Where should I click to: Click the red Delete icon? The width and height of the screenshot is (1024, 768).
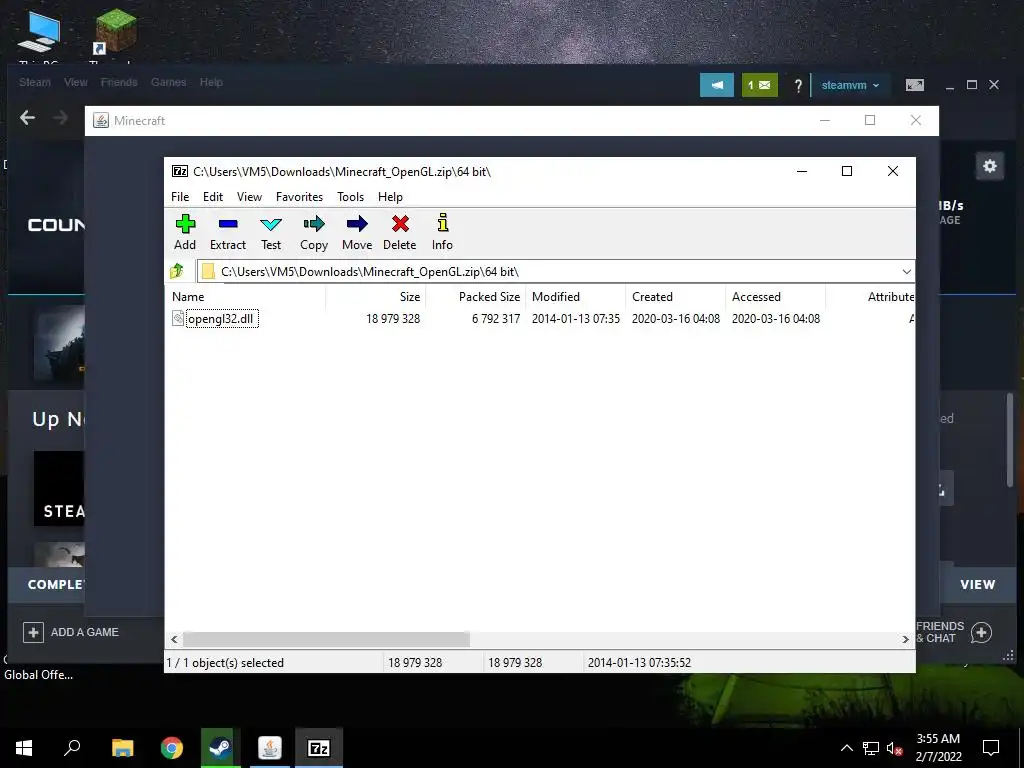tap(400, 232)
